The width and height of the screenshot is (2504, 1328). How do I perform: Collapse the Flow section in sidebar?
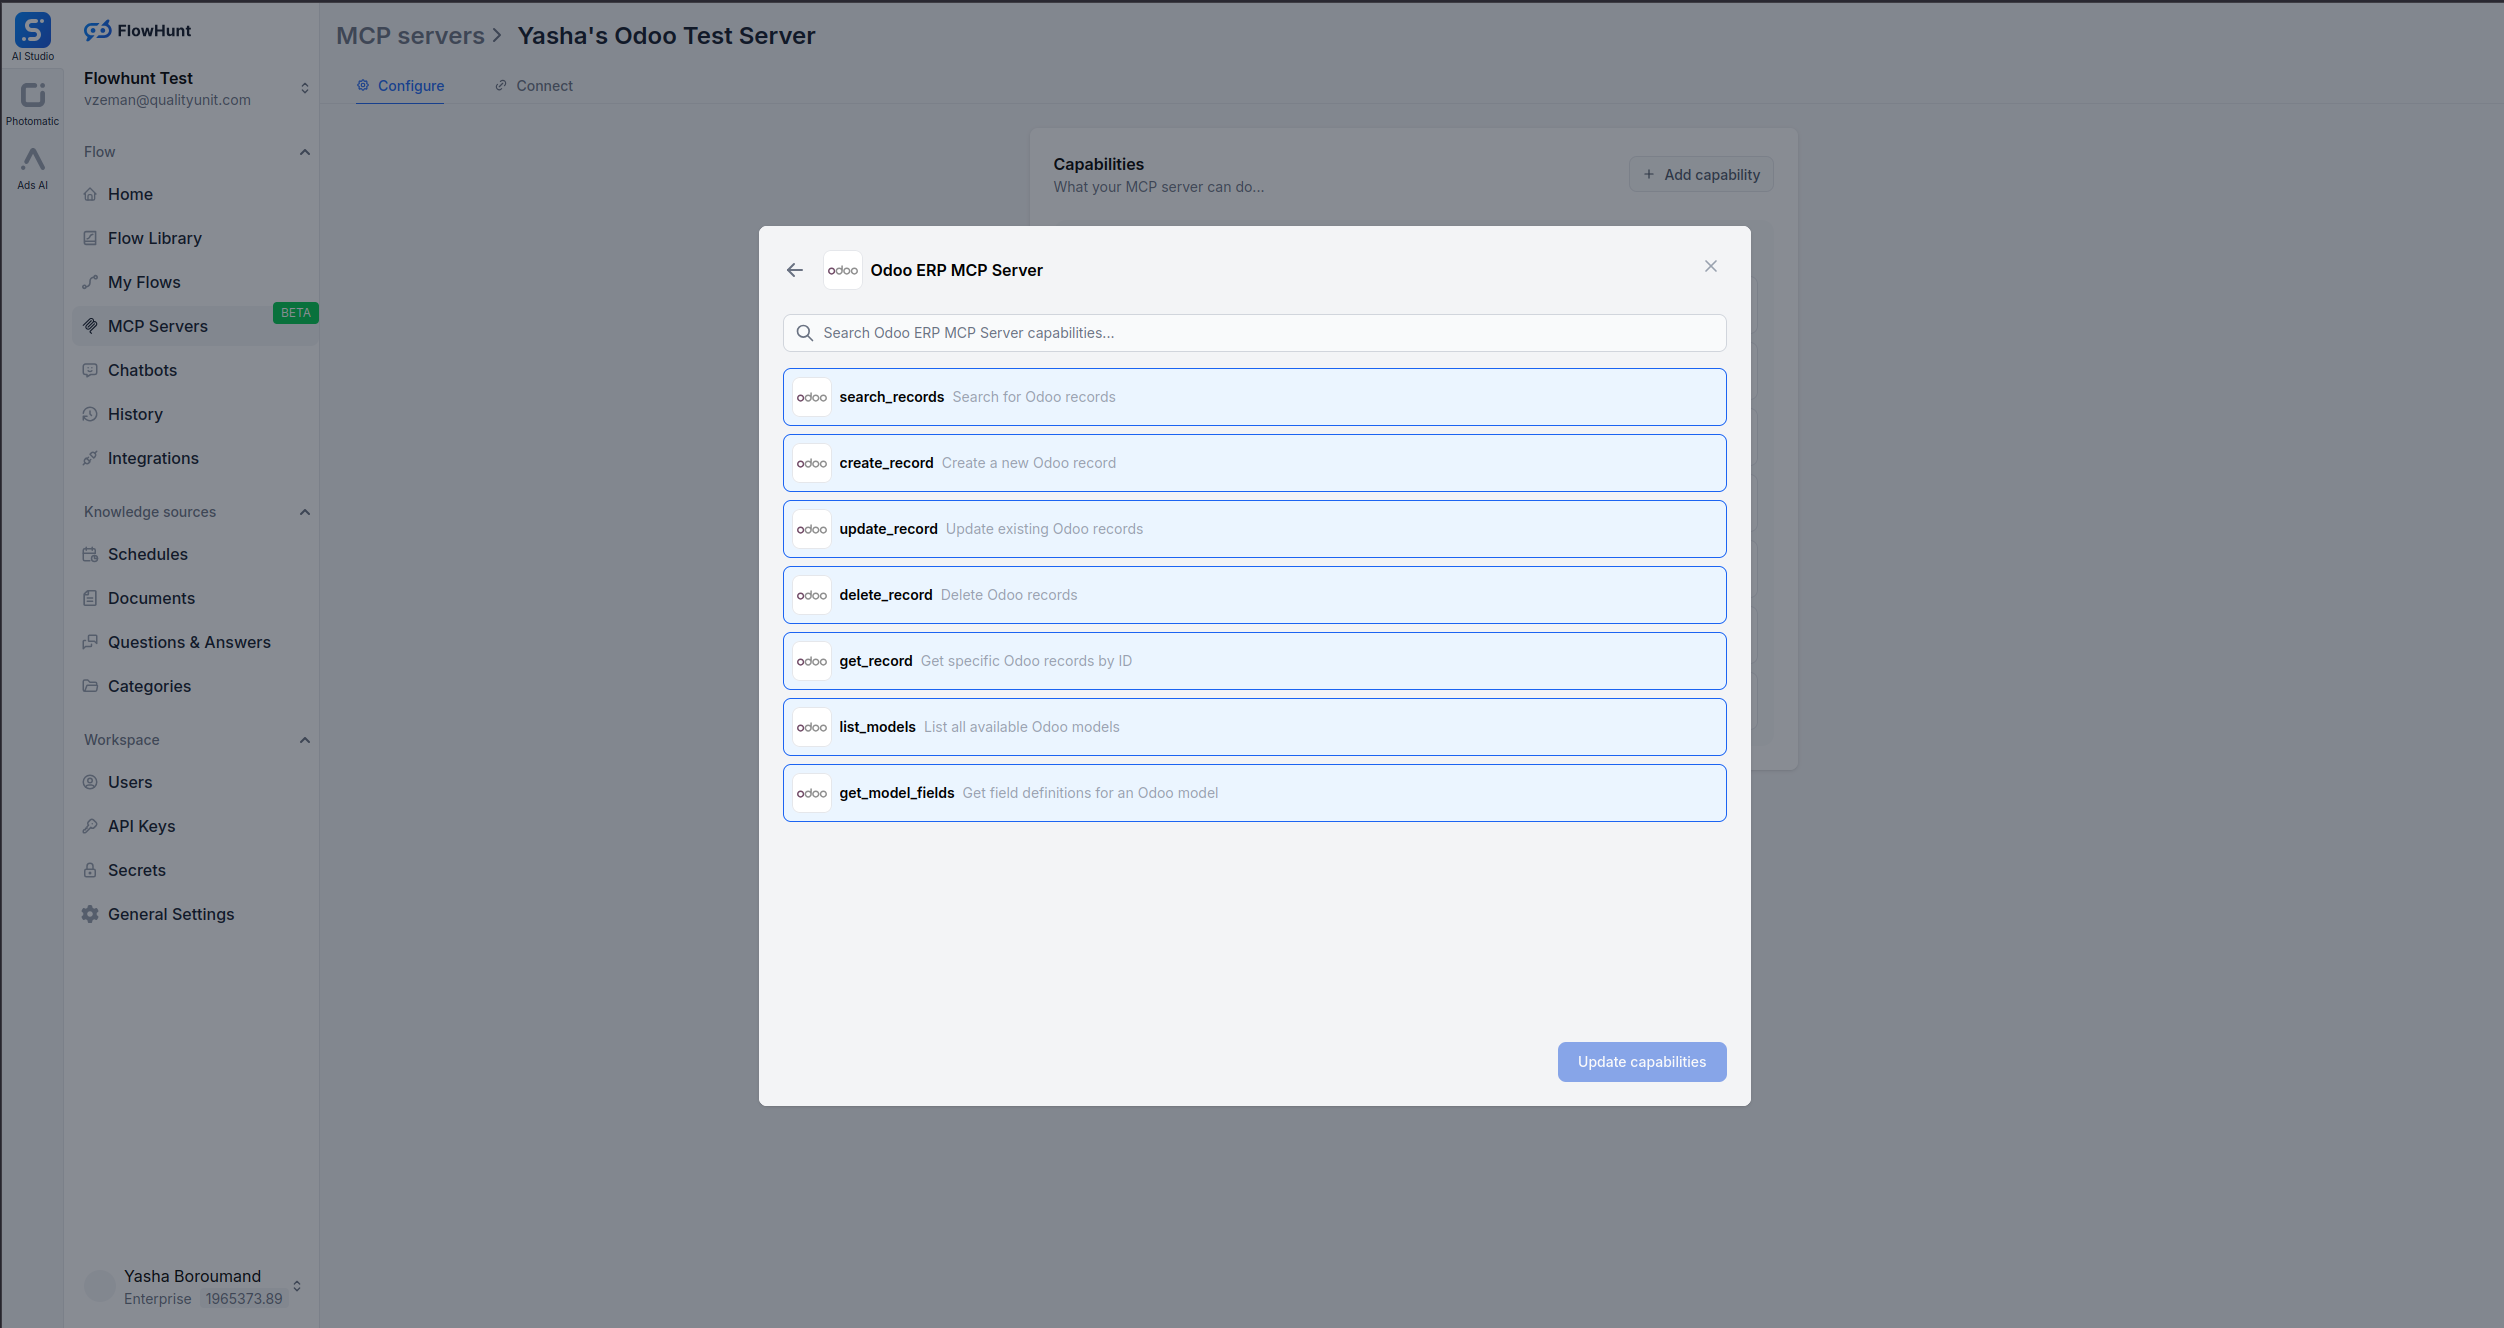coord(305,151)
